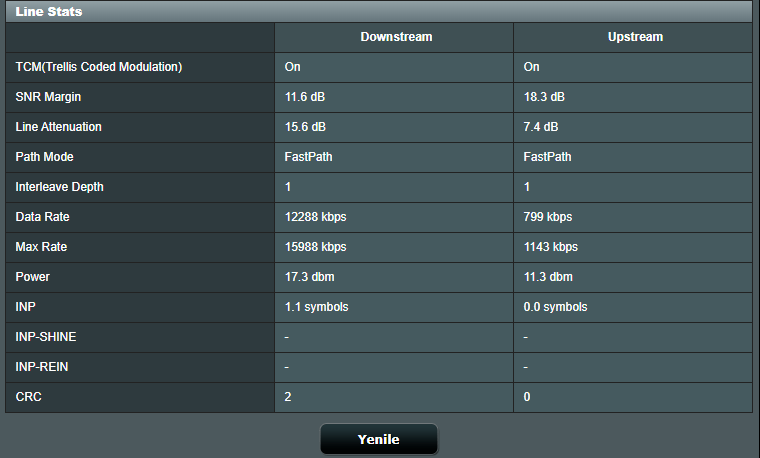This screenshot has width=760, height=458.
Task: Click the Yenile refresh button
Action: tap(379, 439)
